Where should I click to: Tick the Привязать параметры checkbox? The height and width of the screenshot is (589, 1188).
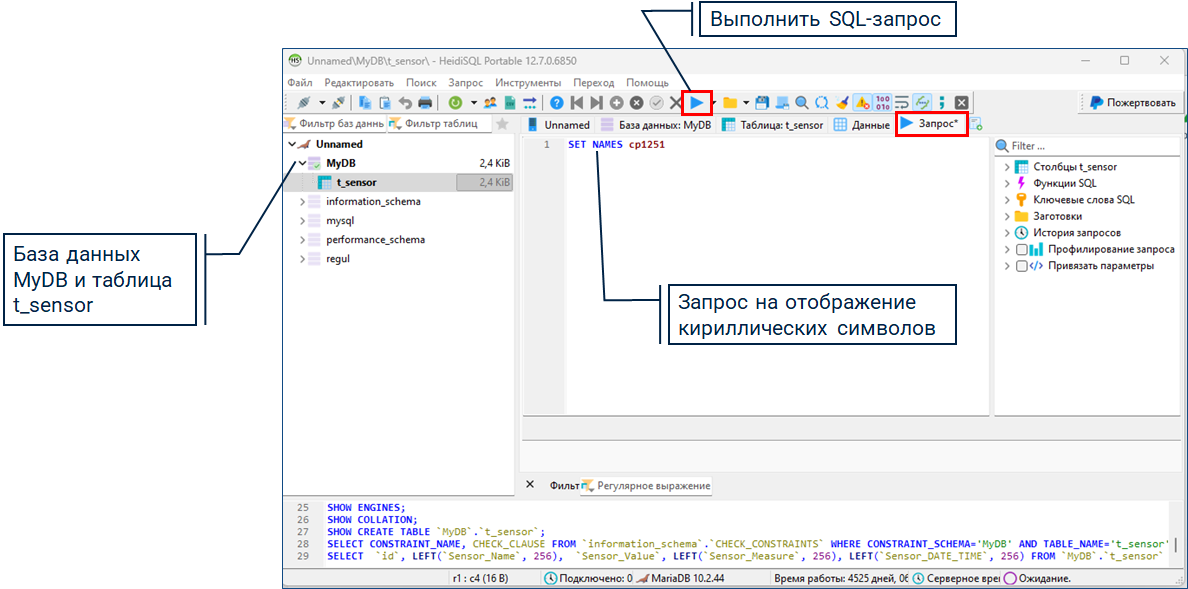click(x=1021, y=266)
